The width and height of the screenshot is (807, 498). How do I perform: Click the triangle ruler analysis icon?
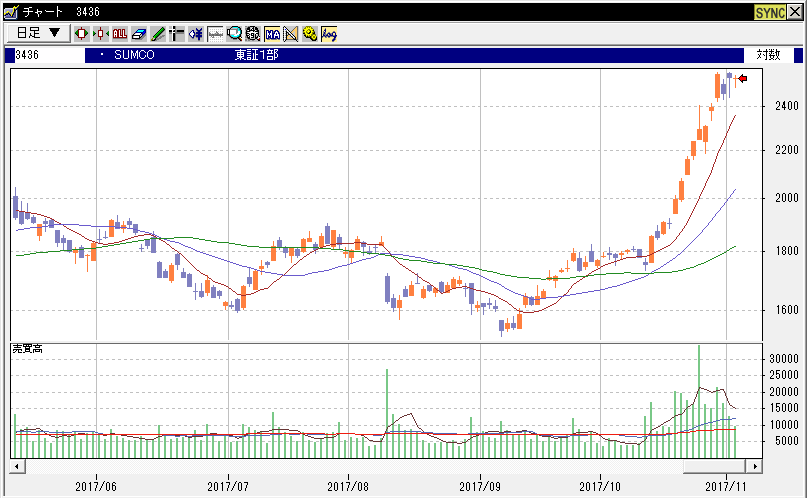click(291, 33)
